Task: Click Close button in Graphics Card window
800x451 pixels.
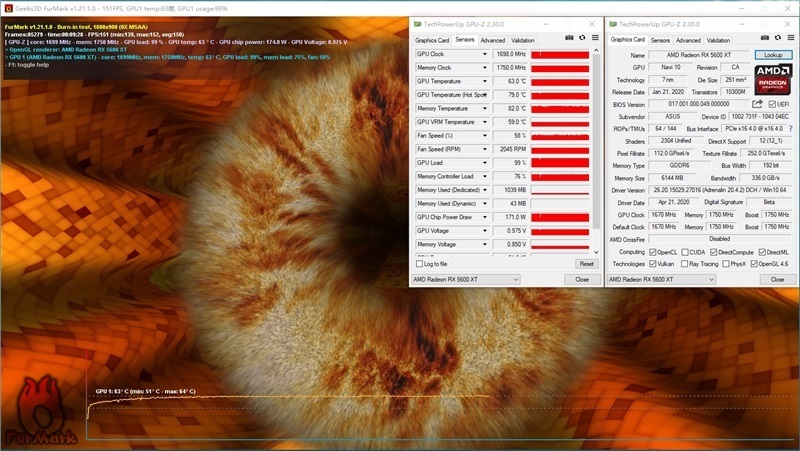Action: coord(777,280)
